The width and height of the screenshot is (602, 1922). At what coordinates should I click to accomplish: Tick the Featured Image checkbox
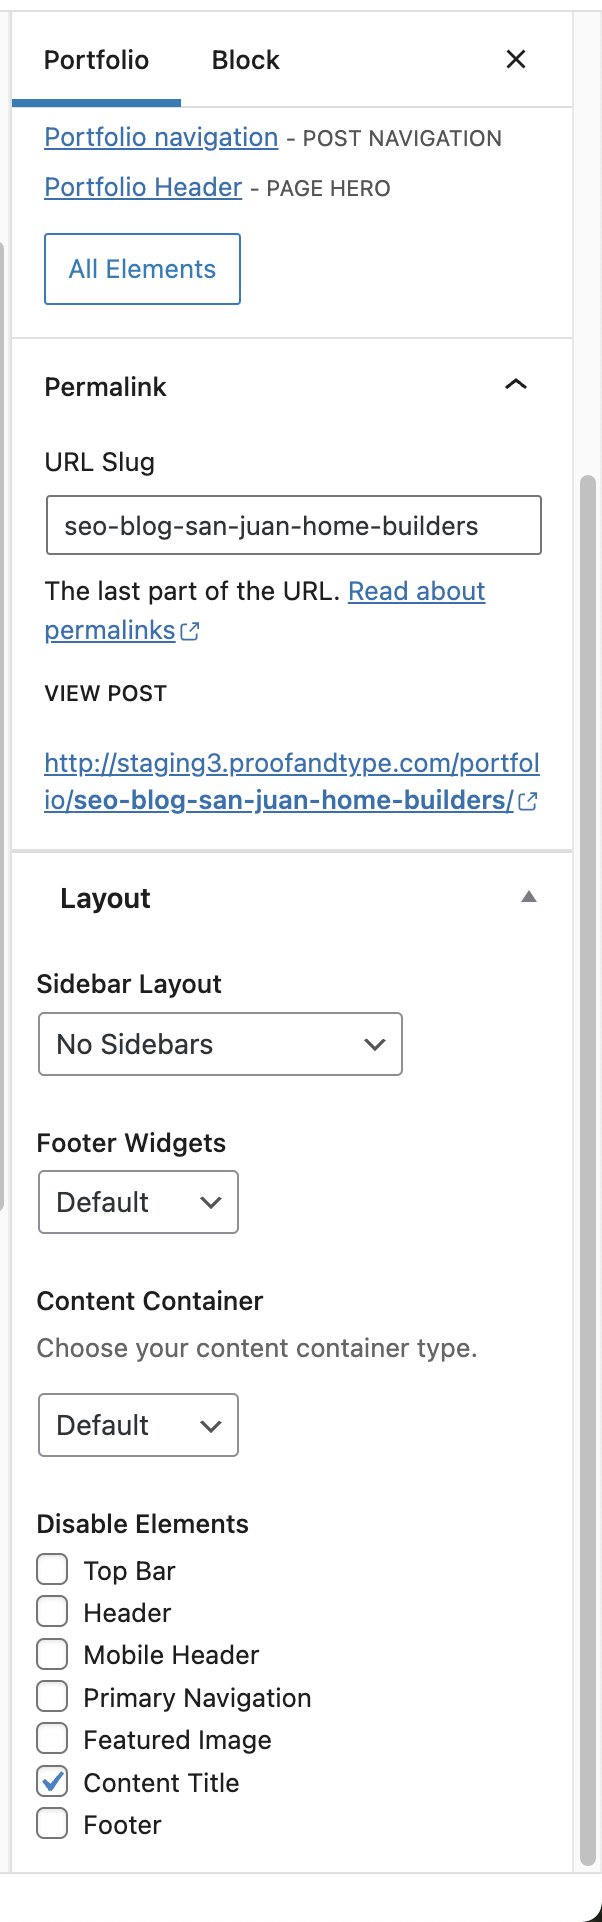(52, 1738)
